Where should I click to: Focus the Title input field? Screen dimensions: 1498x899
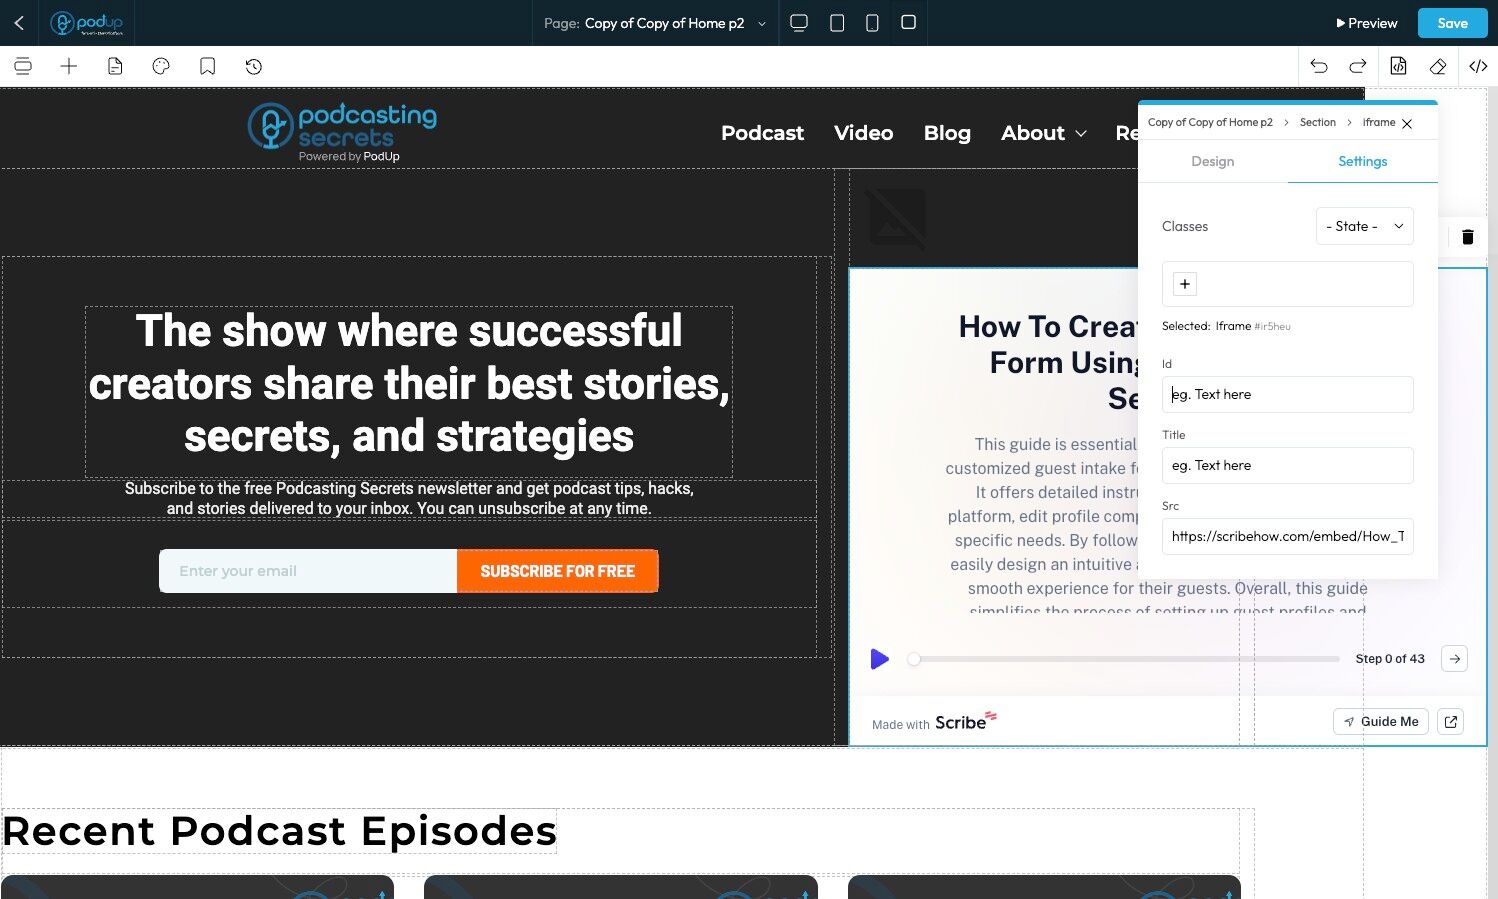pyautogui.click(x=1288, y=465)
